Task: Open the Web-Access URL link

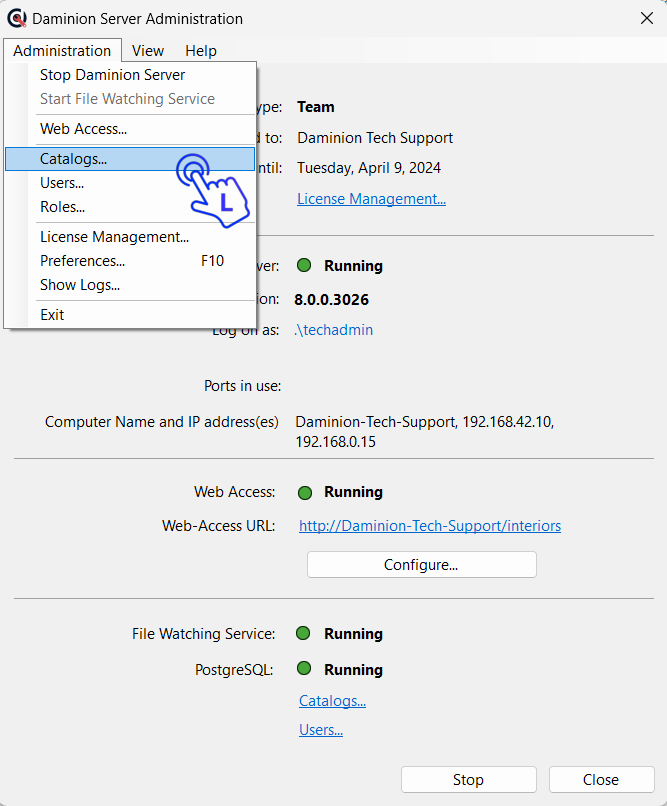Action: pos(430,526)
